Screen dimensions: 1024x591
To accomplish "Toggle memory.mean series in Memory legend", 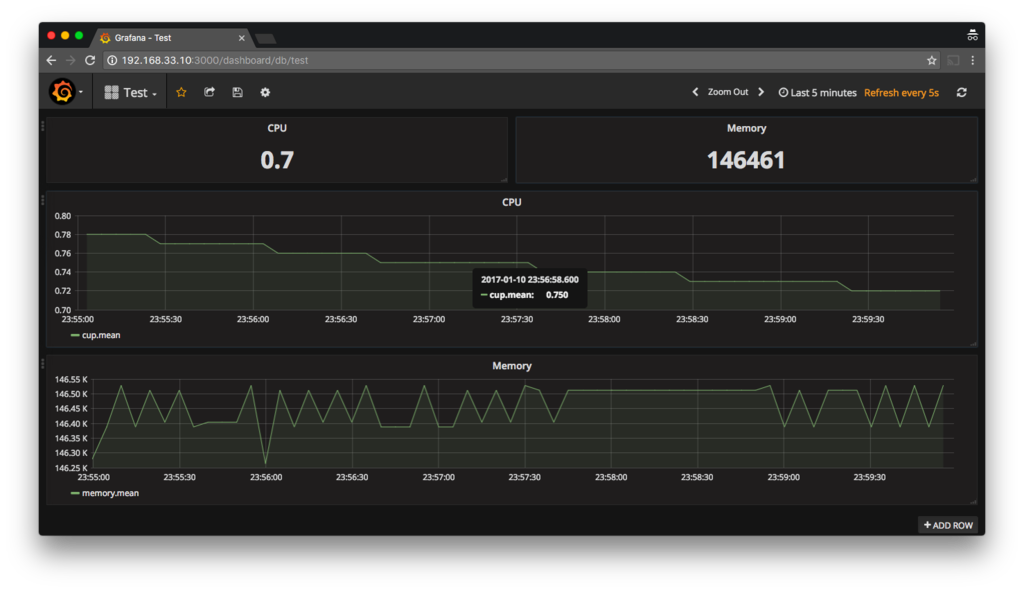I will pyautogui.click(x=110, y=493).
